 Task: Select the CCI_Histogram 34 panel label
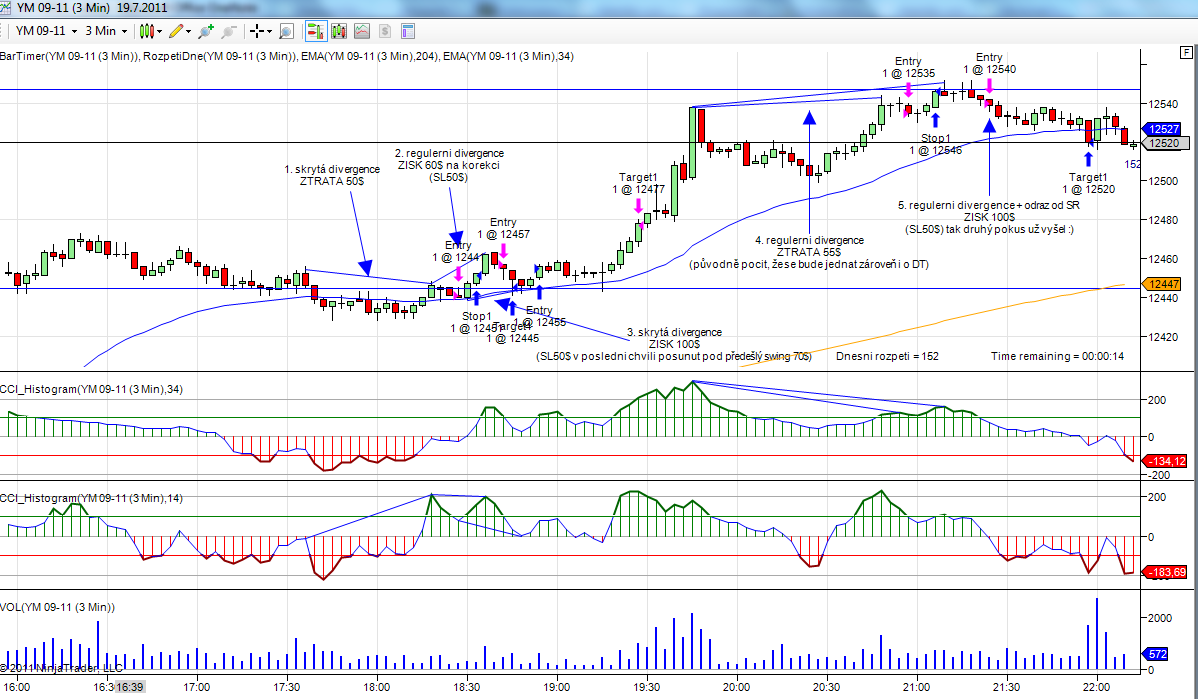91,389
